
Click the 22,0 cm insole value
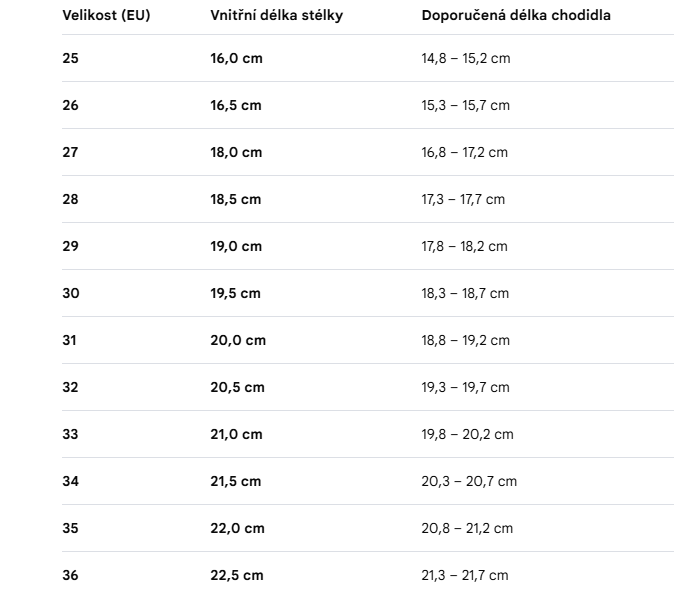[x=237, y=528]
